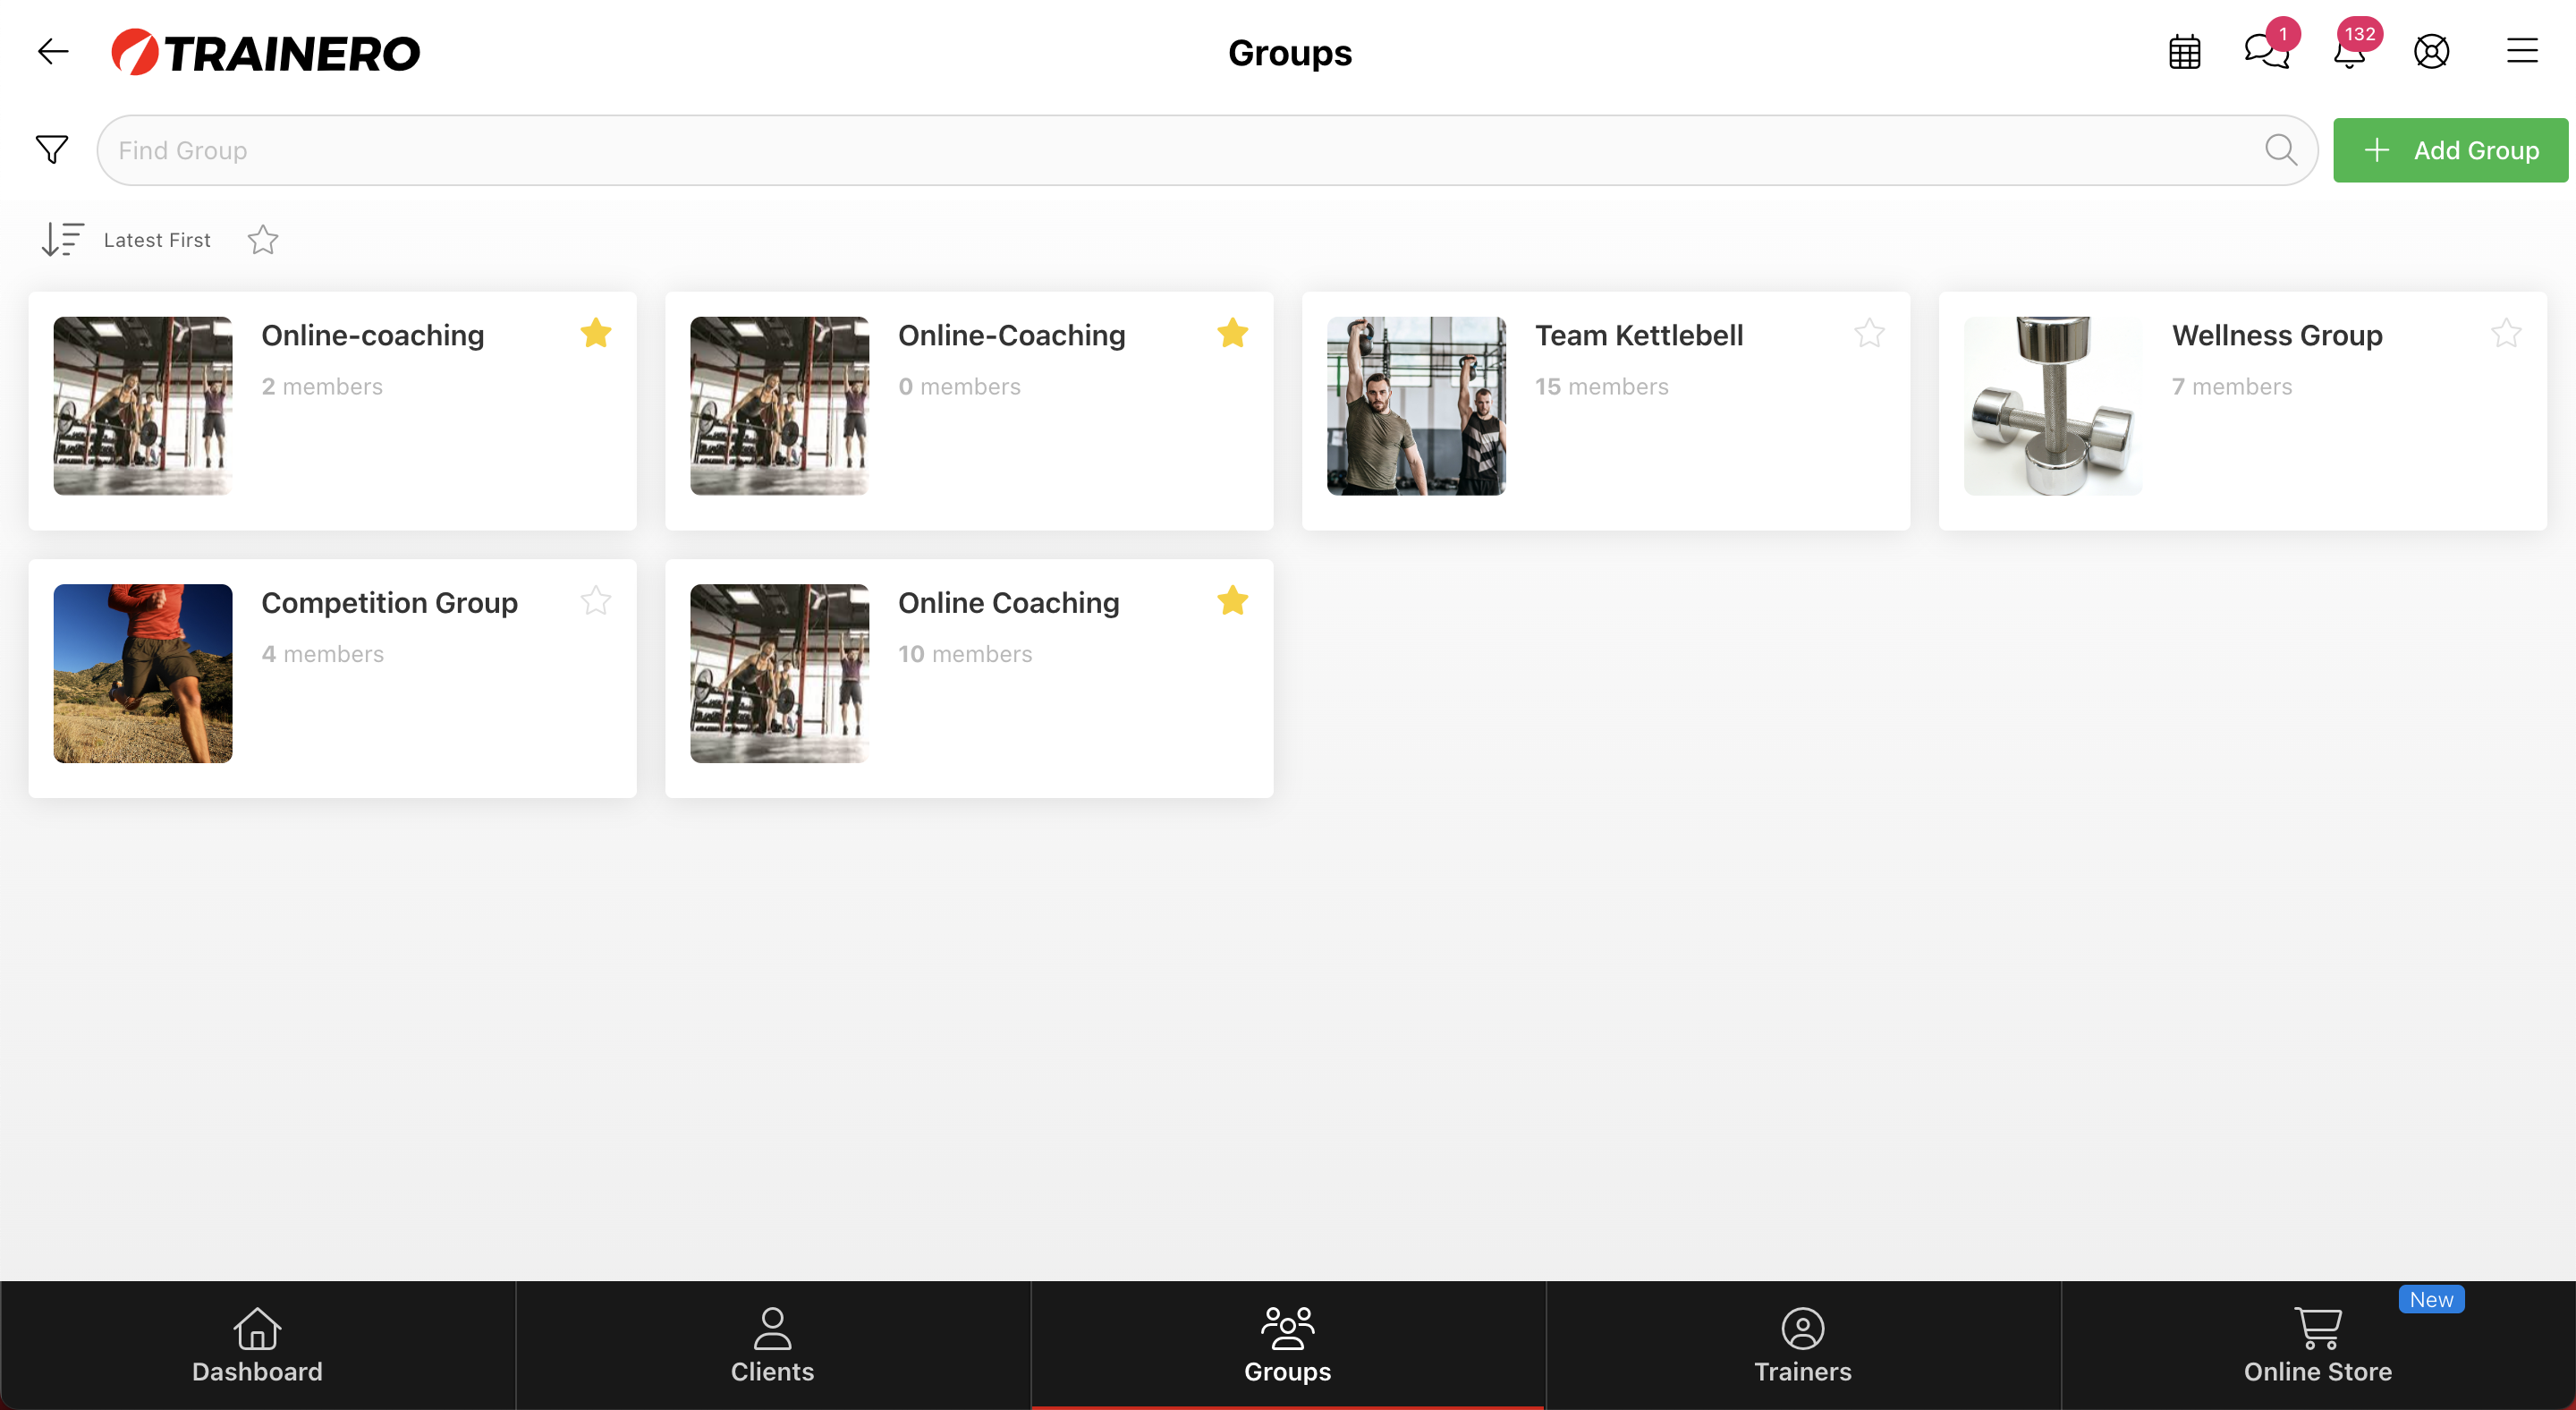Screen dimensions: 2576x1410
Task: Unfavorite Online Coaching 10 members star
Action: [x=1233, y=600]
